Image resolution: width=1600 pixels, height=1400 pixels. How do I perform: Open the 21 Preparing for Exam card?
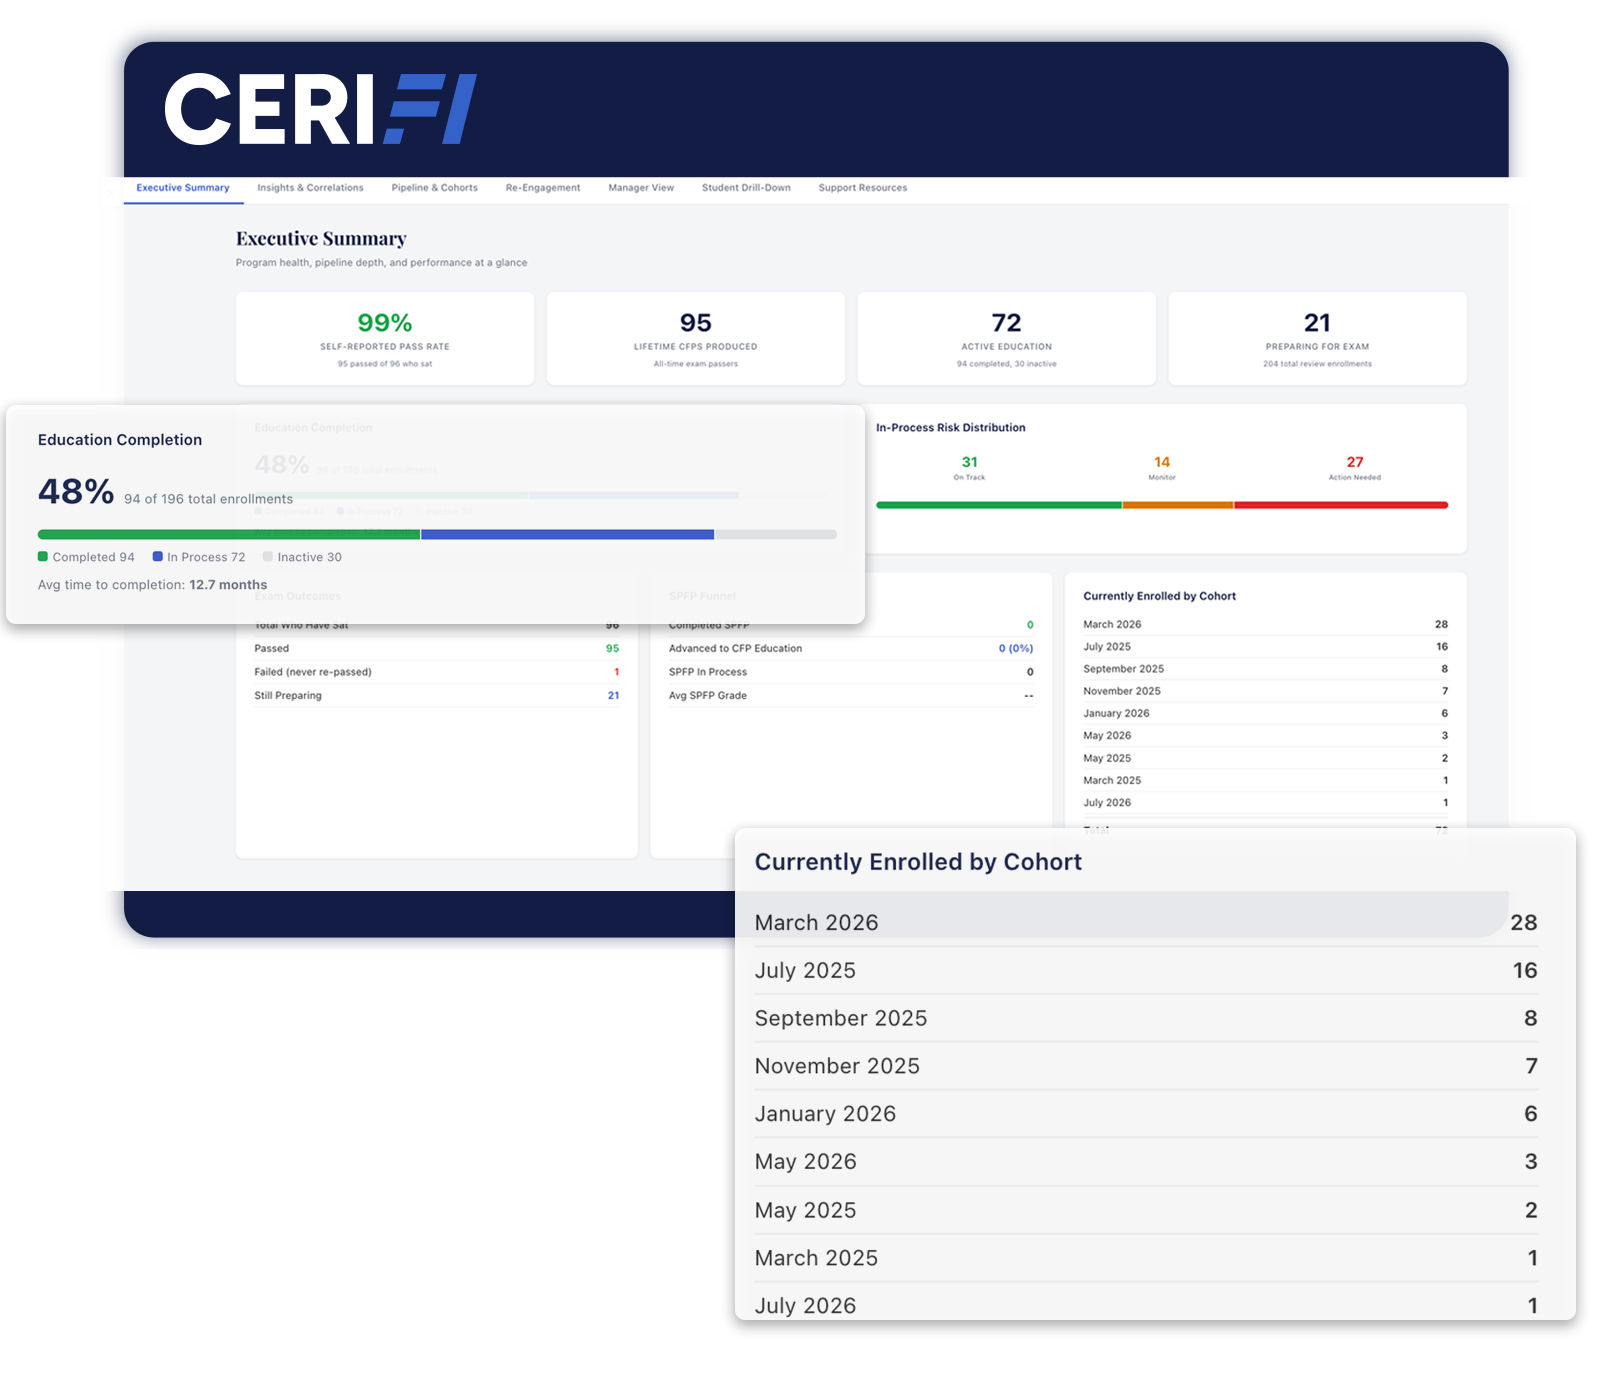pyautogui.click(x=1317, y=339)
